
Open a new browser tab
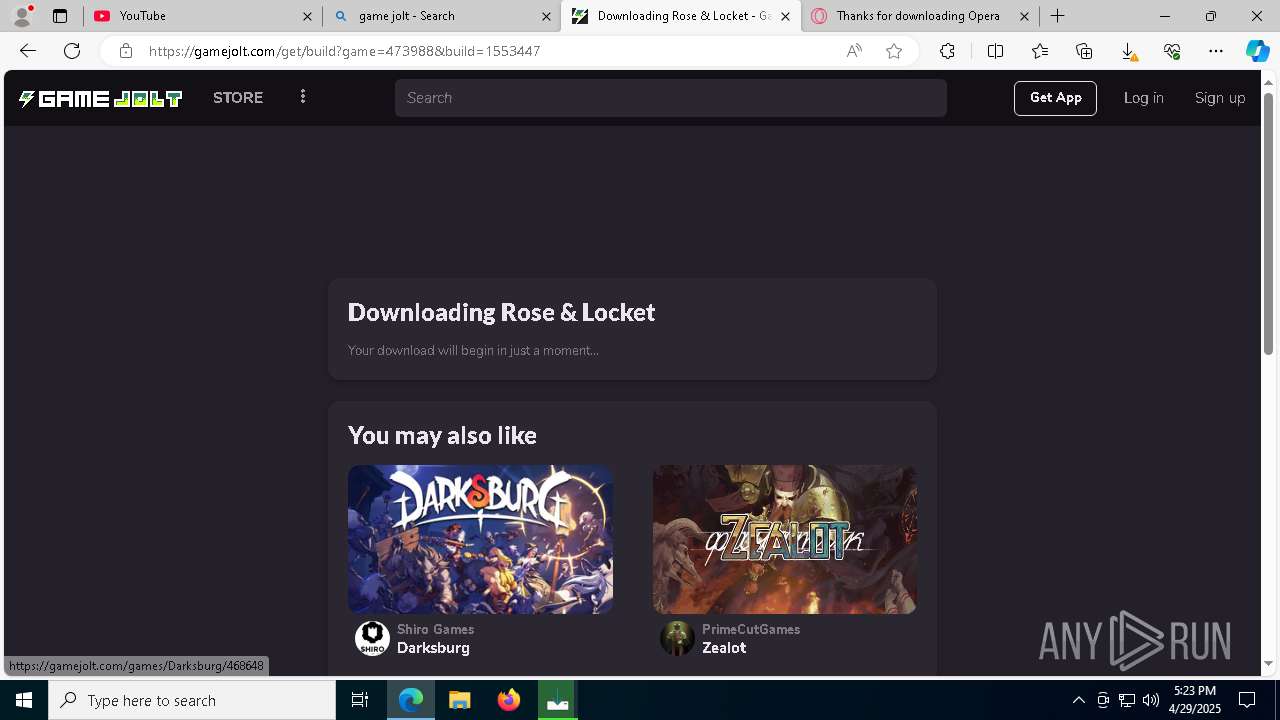coord(1057,16)
